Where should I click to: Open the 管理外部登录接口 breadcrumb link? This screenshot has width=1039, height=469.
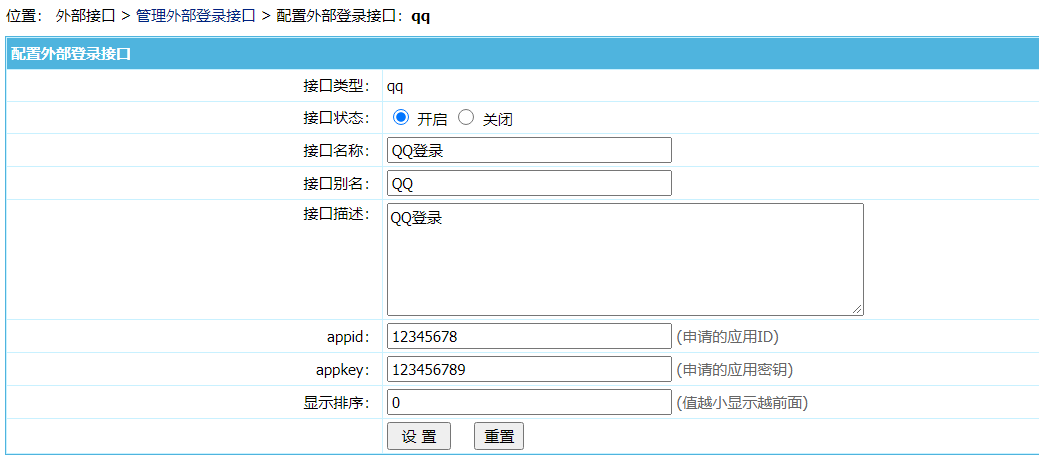tap(195, 16)
